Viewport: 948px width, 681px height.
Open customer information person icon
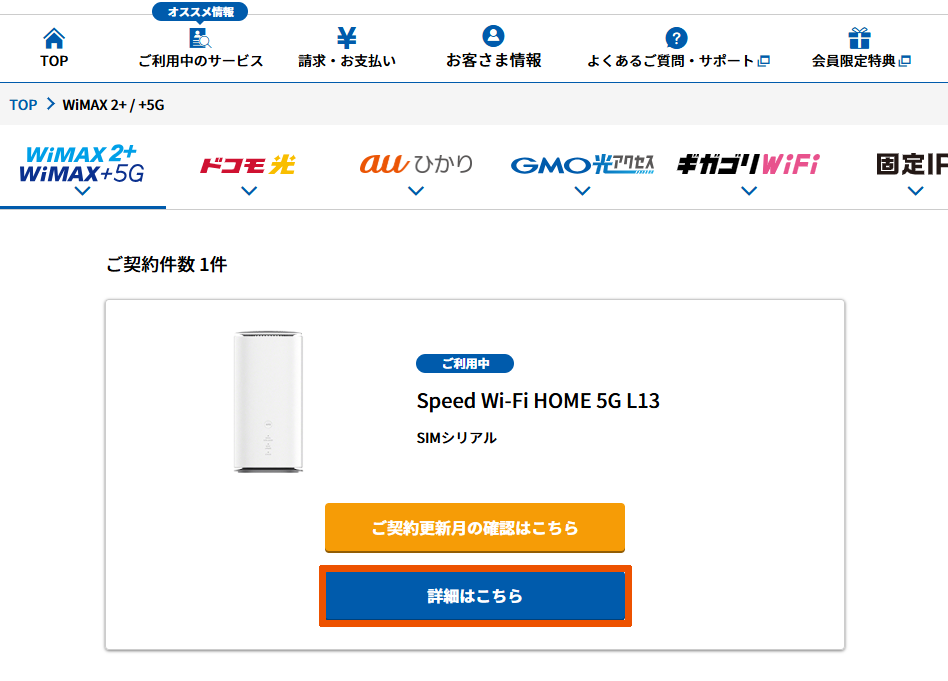coord(493,37)
